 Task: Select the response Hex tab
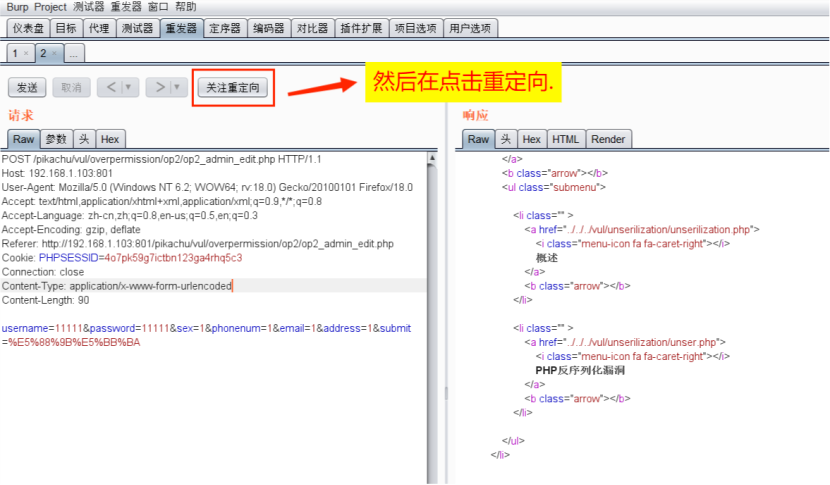click(531, 139)
